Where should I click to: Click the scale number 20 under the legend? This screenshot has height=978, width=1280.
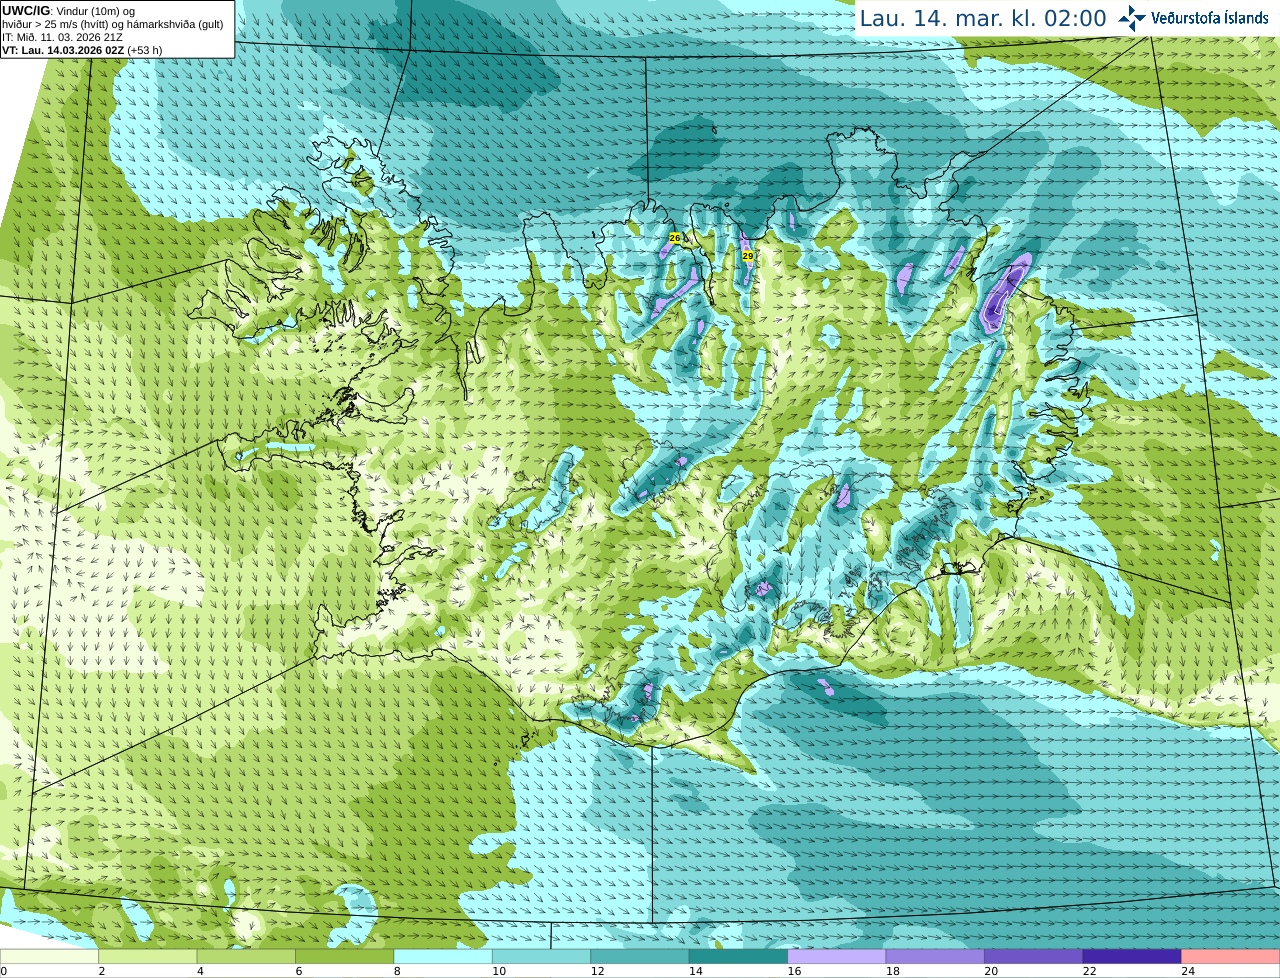(991, 971)
